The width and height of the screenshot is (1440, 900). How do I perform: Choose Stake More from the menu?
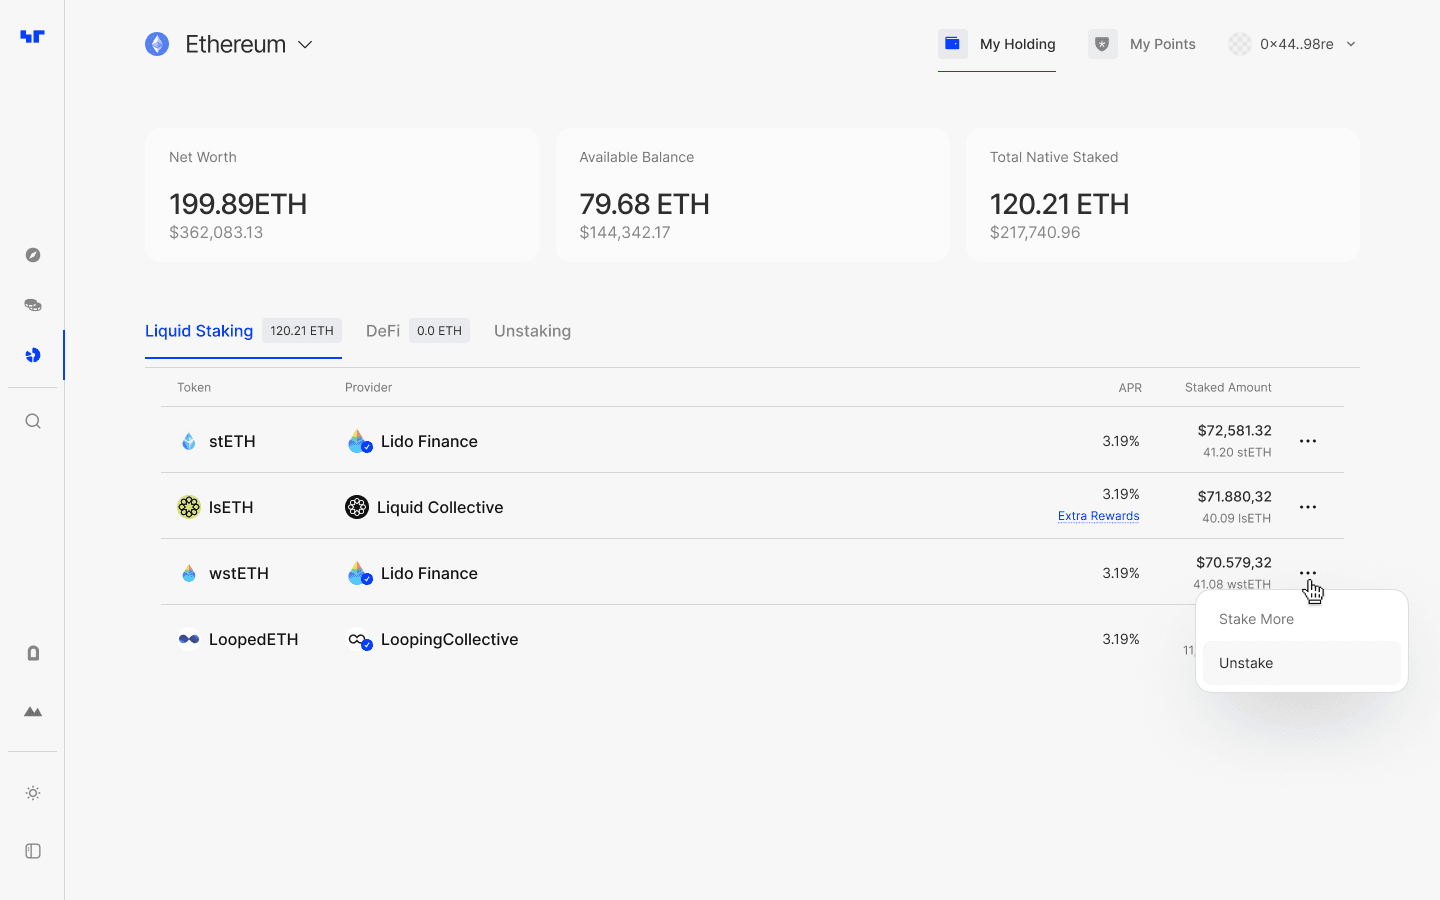point(1302,619)
